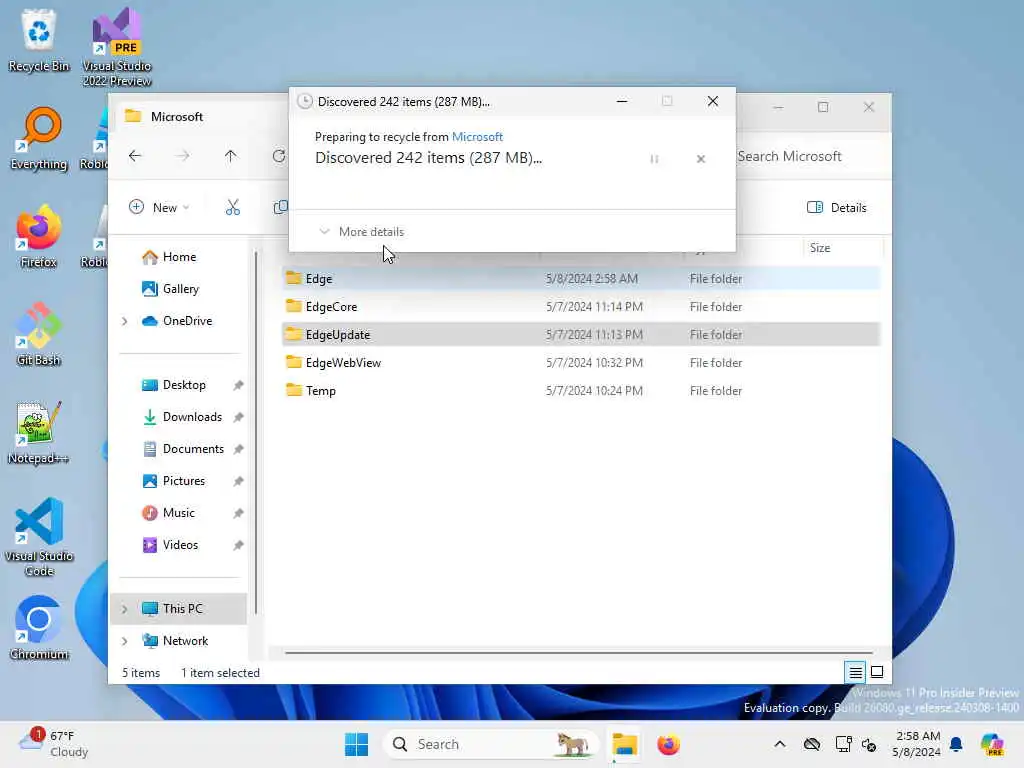Select the EdgeUpdate folder

click(x=581, y=335)
